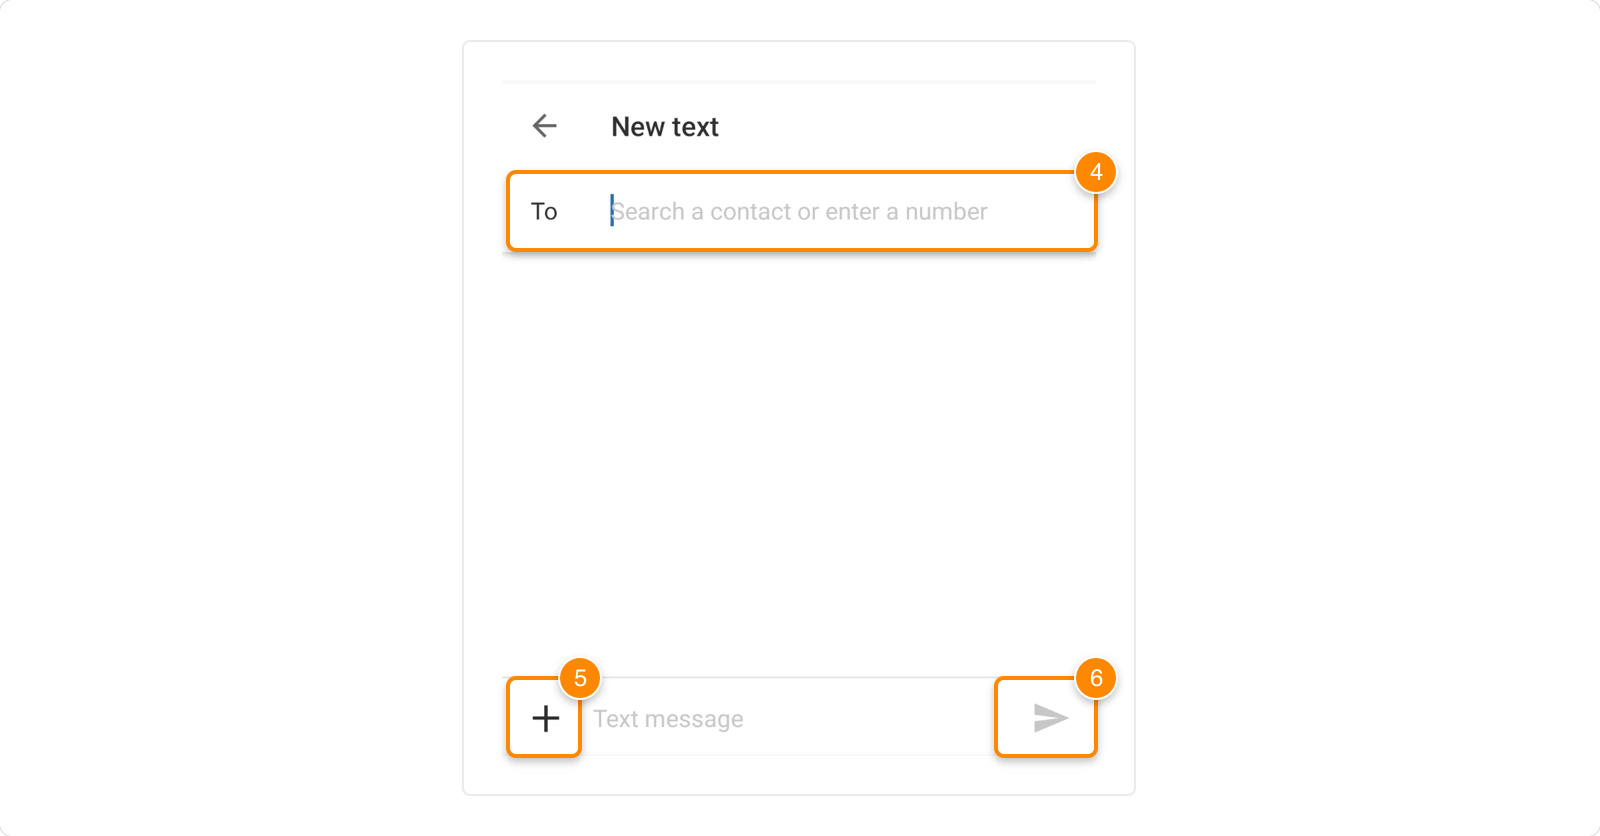Focus the Text message input
1600x836 pixels.
point(780,719)
